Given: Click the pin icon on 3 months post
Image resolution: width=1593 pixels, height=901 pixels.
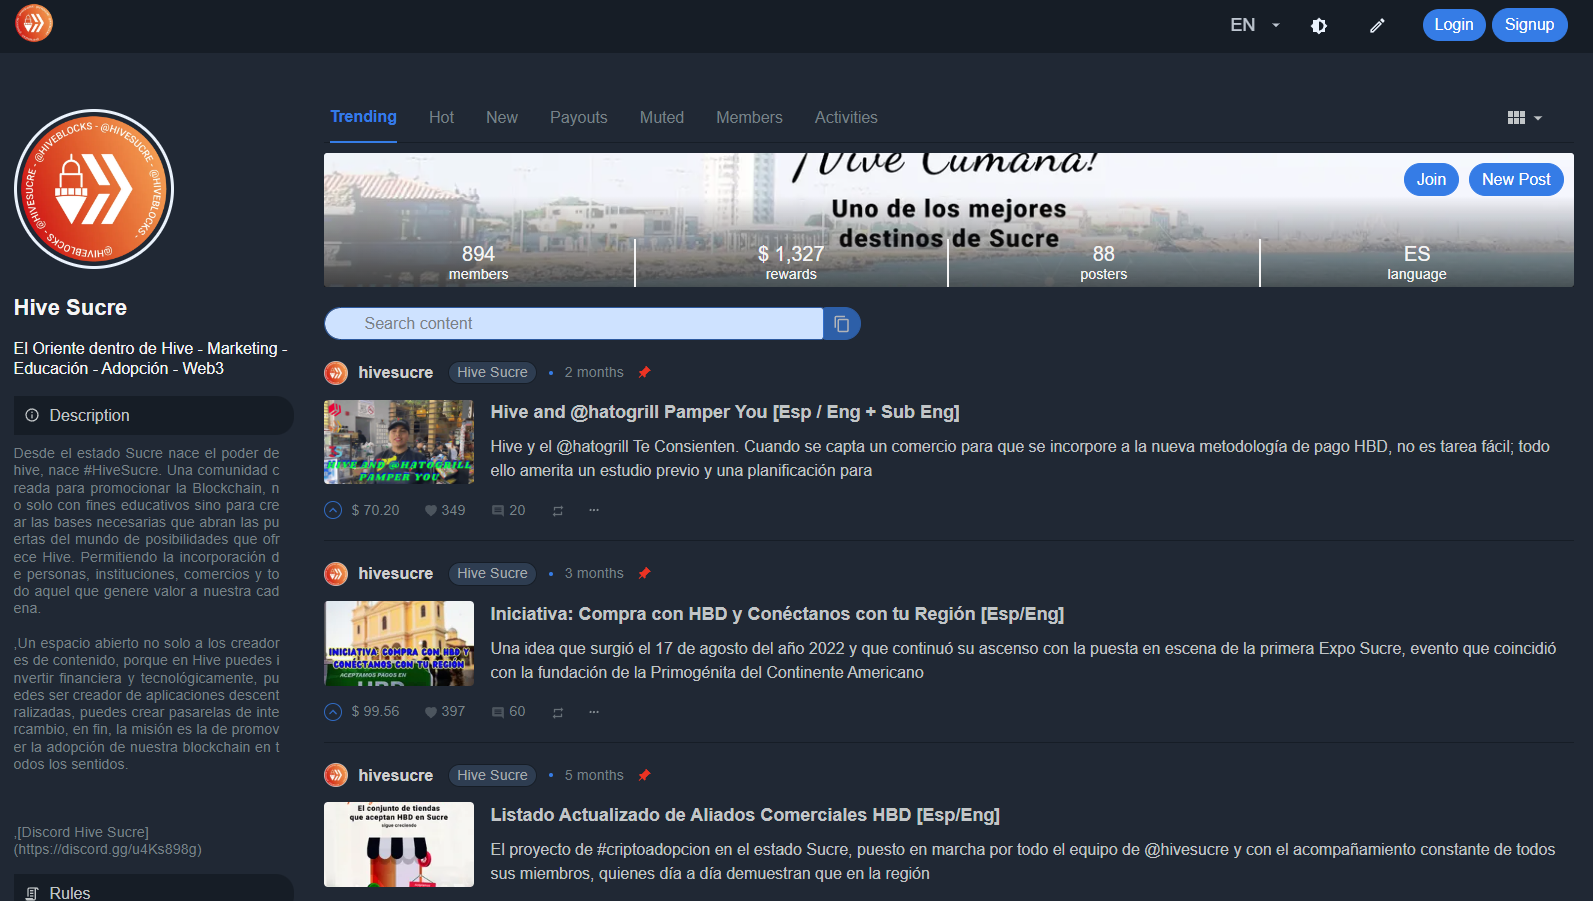Looking at the screenshot, I should pyautogui.click(x=645, y=573).
